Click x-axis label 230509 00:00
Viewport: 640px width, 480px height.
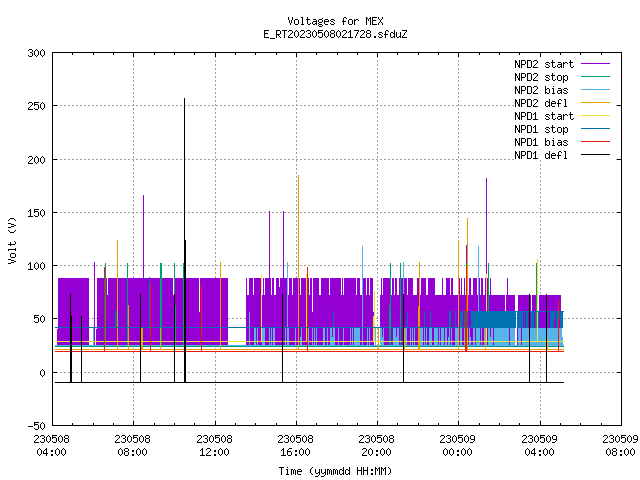pos(458,446)
